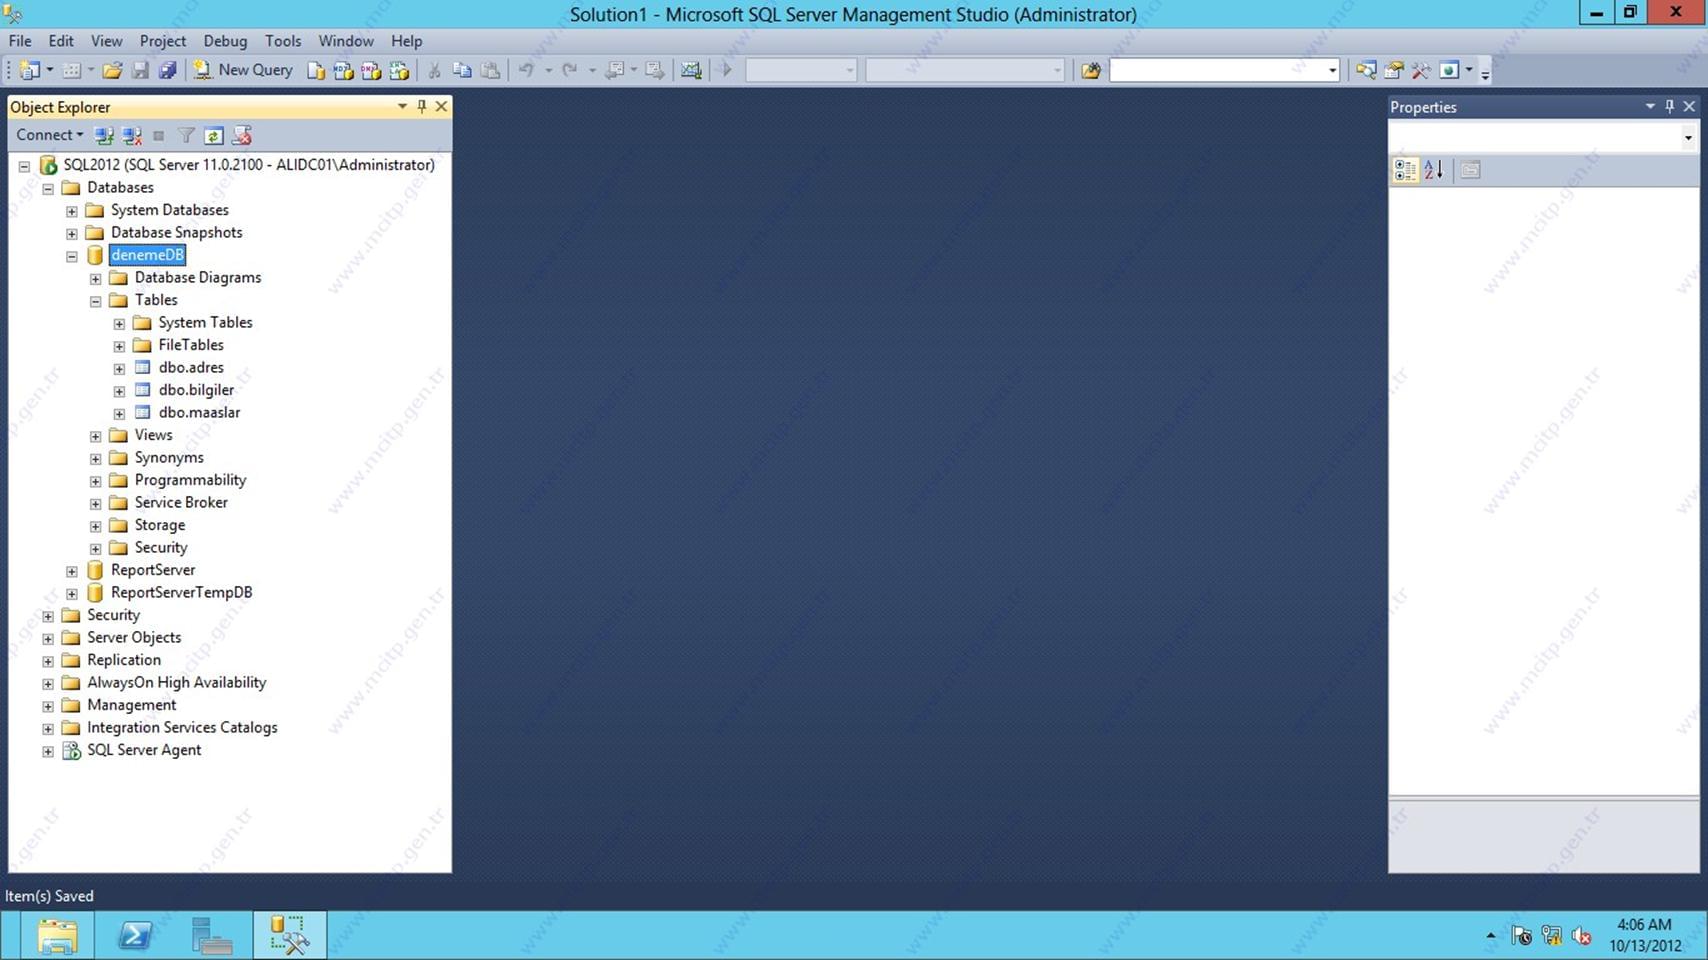Select the ReportServerTempDB database
Screen dimensions: 1708x960
181,592
